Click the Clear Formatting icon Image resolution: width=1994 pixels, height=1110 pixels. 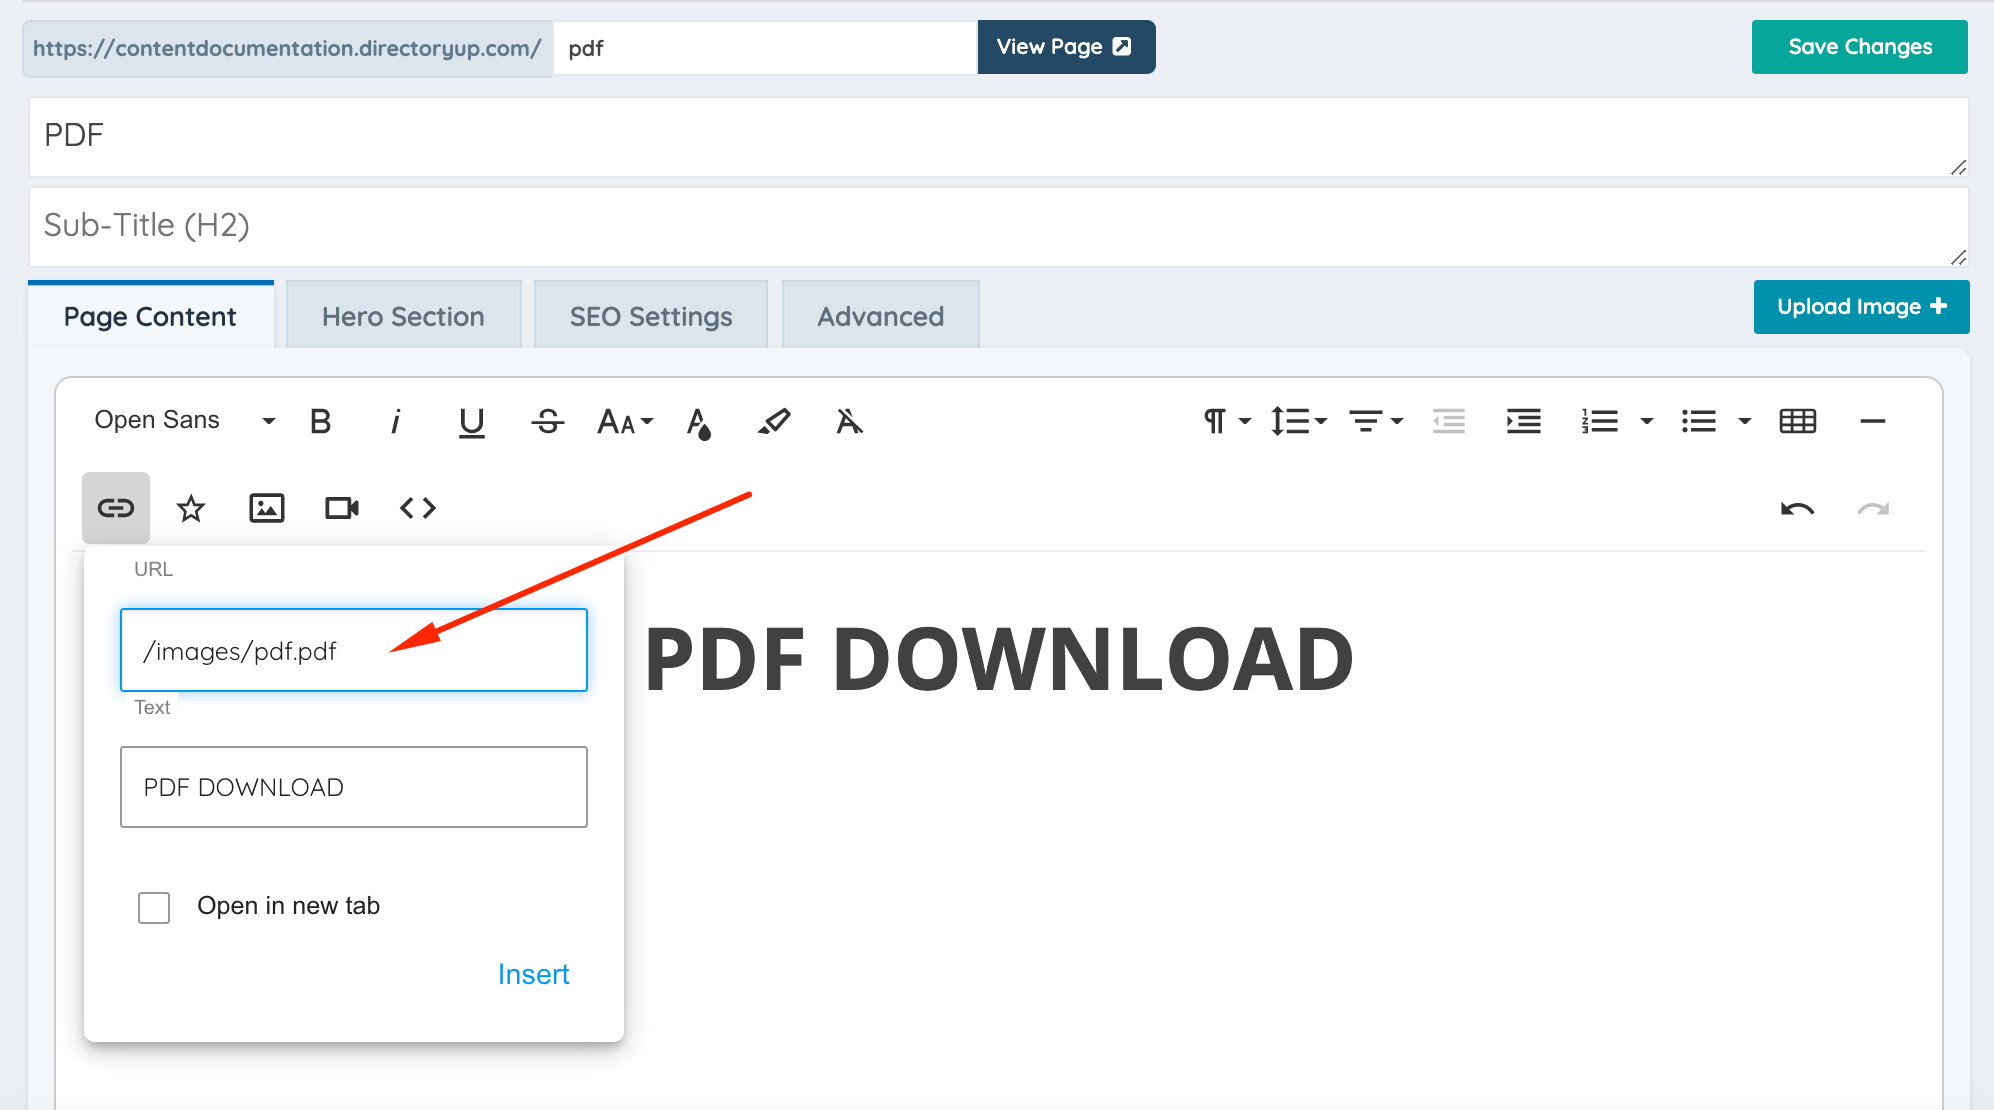coord(849,422)
